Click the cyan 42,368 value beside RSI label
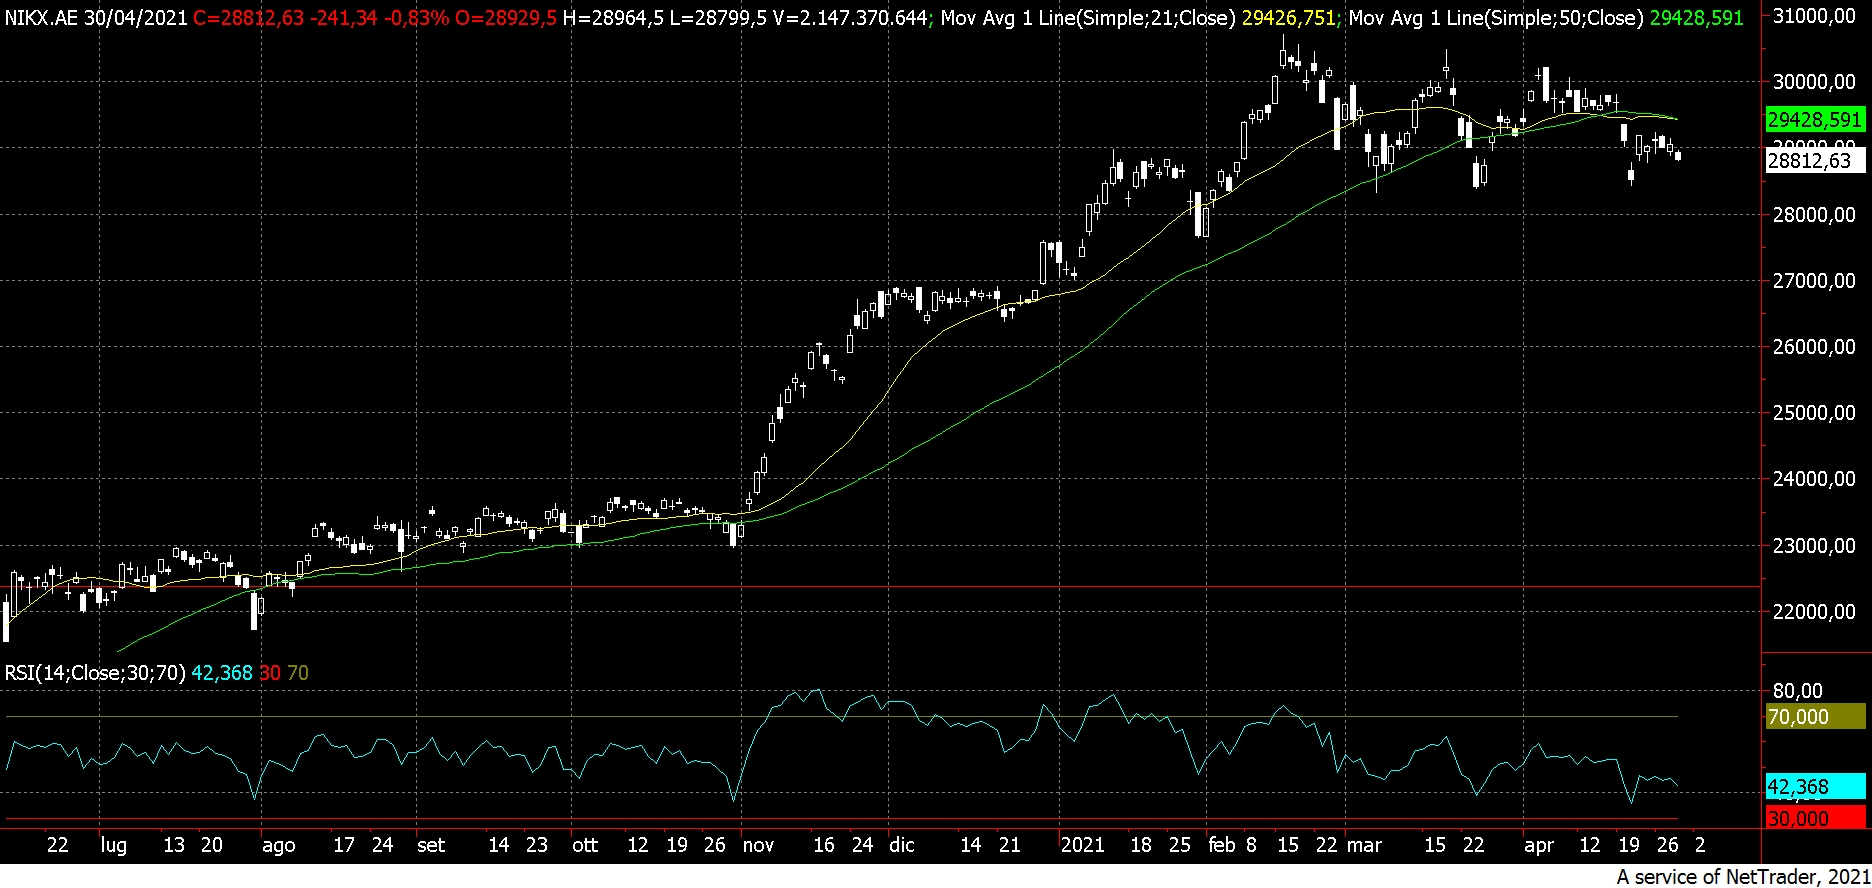The image size is (1872, 888). coord(222,673)
